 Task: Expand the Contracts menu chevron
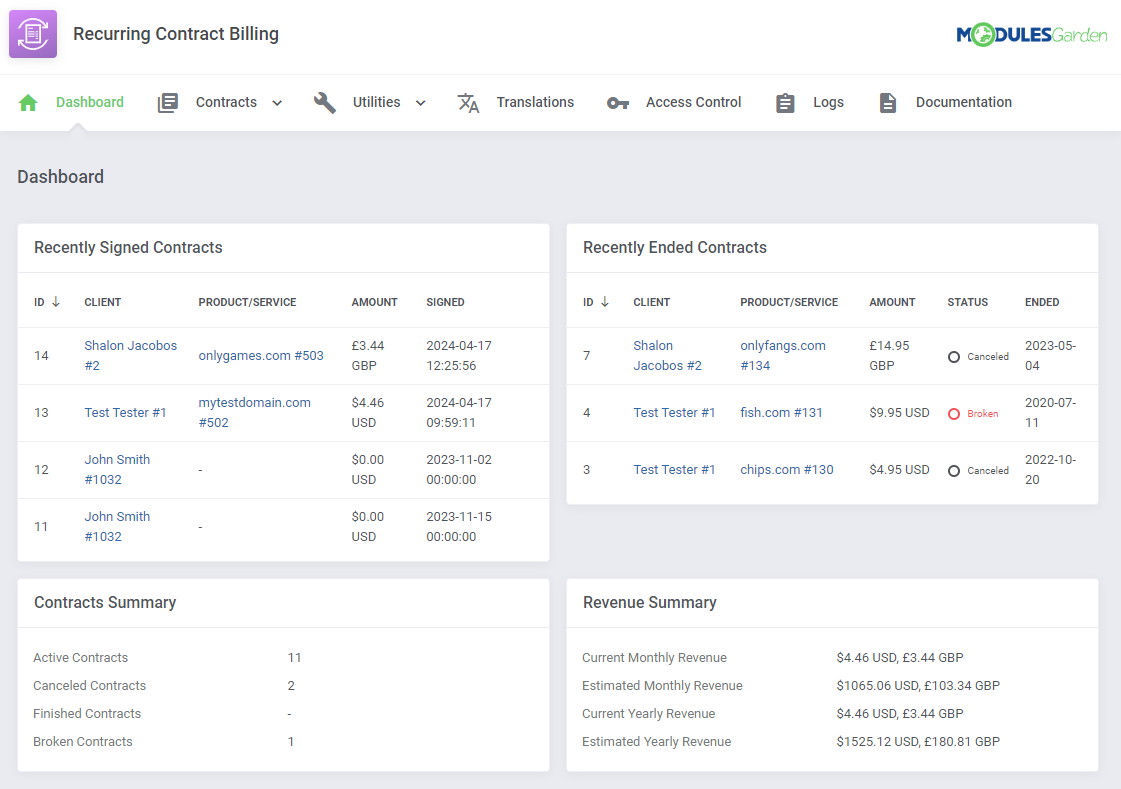pos(277,103)
